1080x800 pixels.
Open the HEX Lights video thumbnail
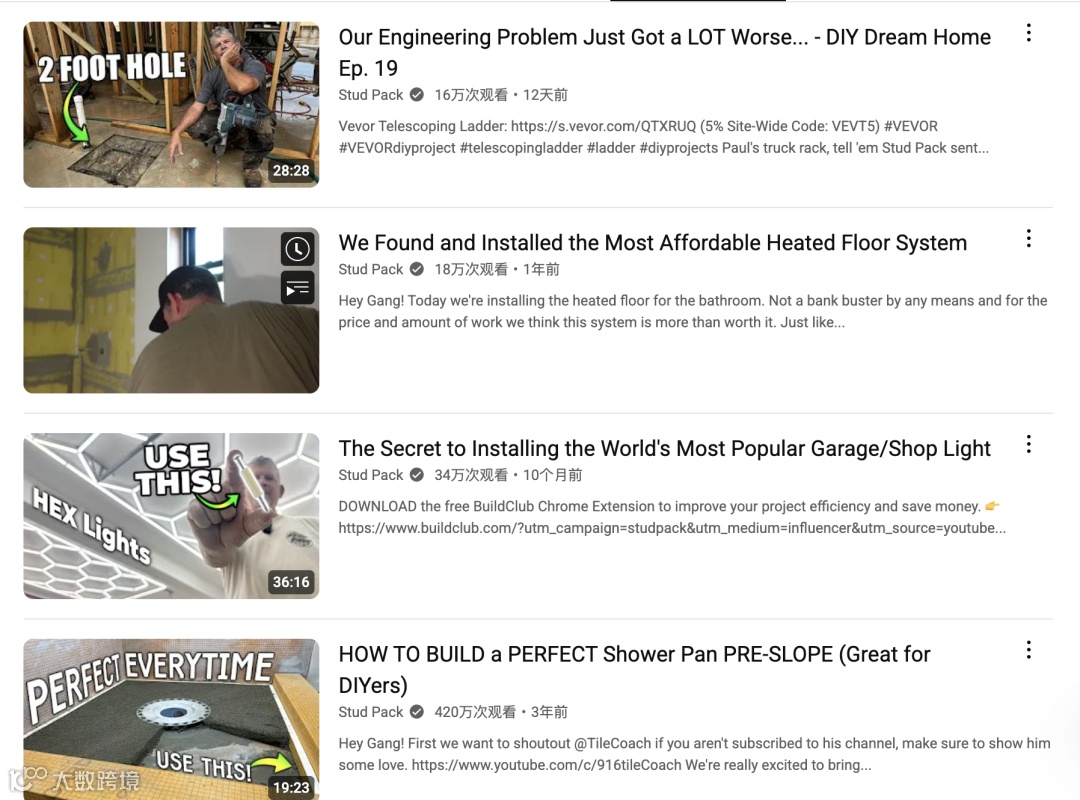click(x=172, y=516)
